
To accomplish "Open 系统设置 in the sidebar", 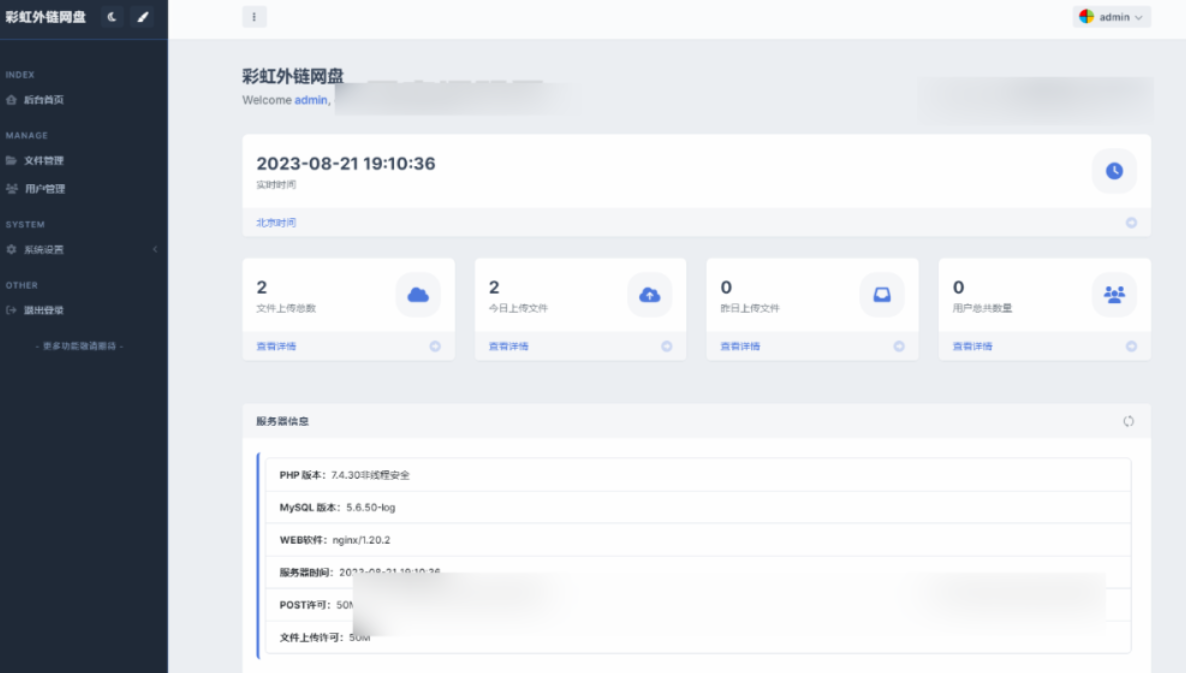I will pos(44,250).
